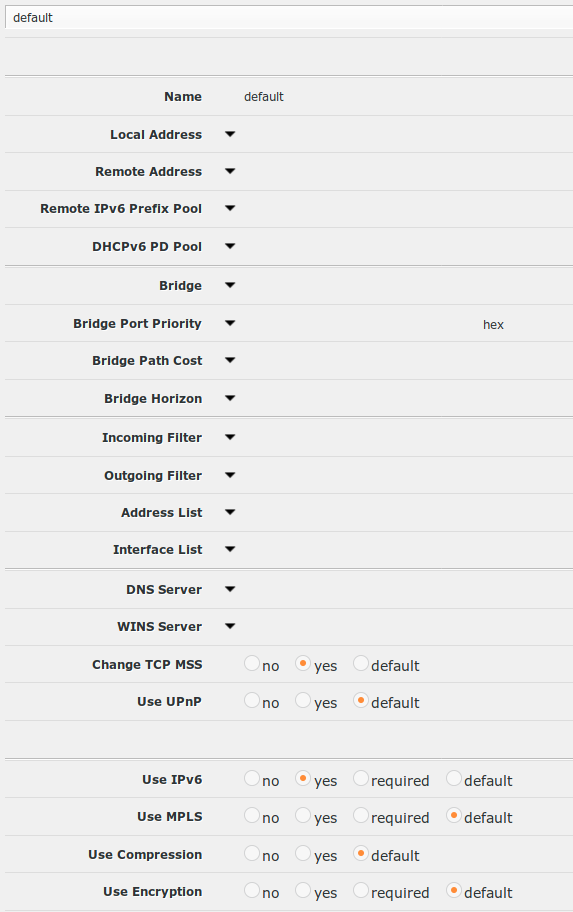Expand the DHCPv6 PD Pool arrow

[230, 247]
